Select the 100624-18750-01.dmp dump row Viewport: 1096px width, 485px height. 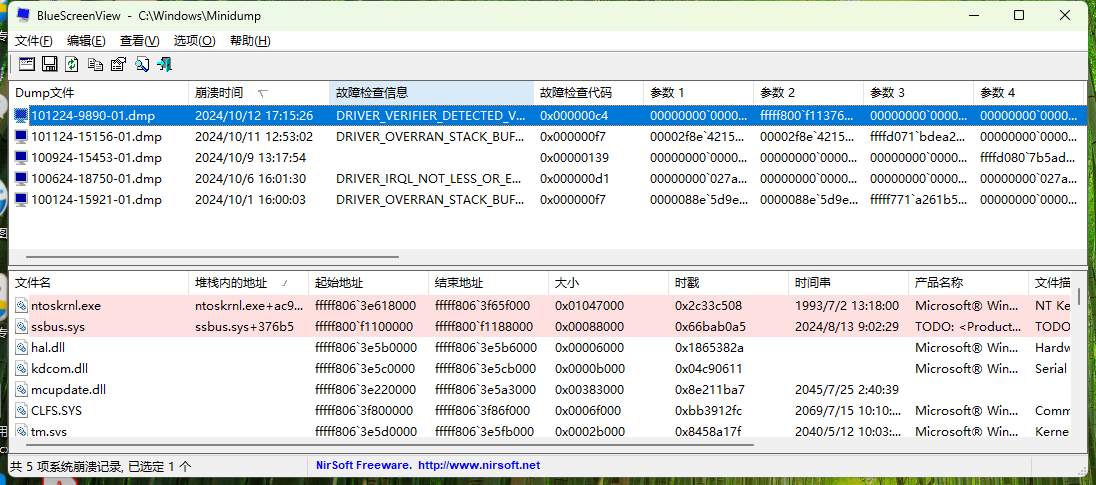point(548,178)
